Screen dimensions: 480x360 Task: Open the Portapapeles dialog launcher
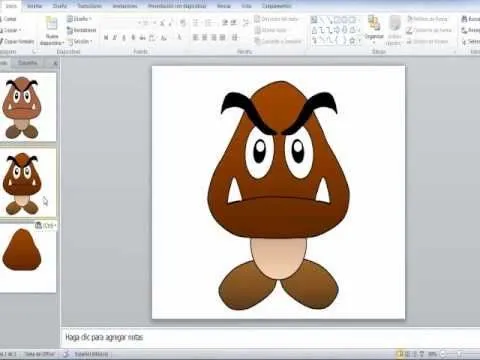coord(34,52)
